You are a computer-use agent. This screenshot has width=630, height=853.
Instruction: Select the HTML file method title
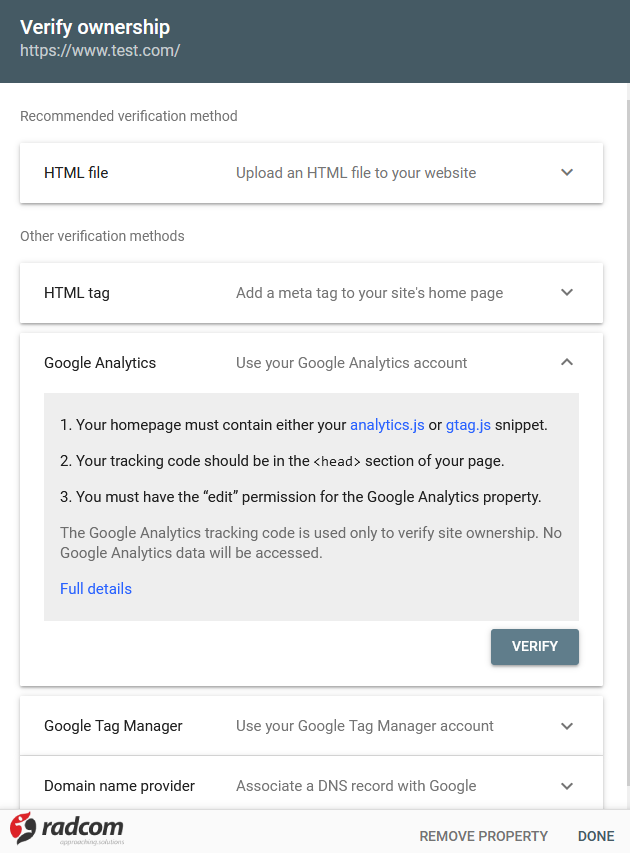pos(76,173)
